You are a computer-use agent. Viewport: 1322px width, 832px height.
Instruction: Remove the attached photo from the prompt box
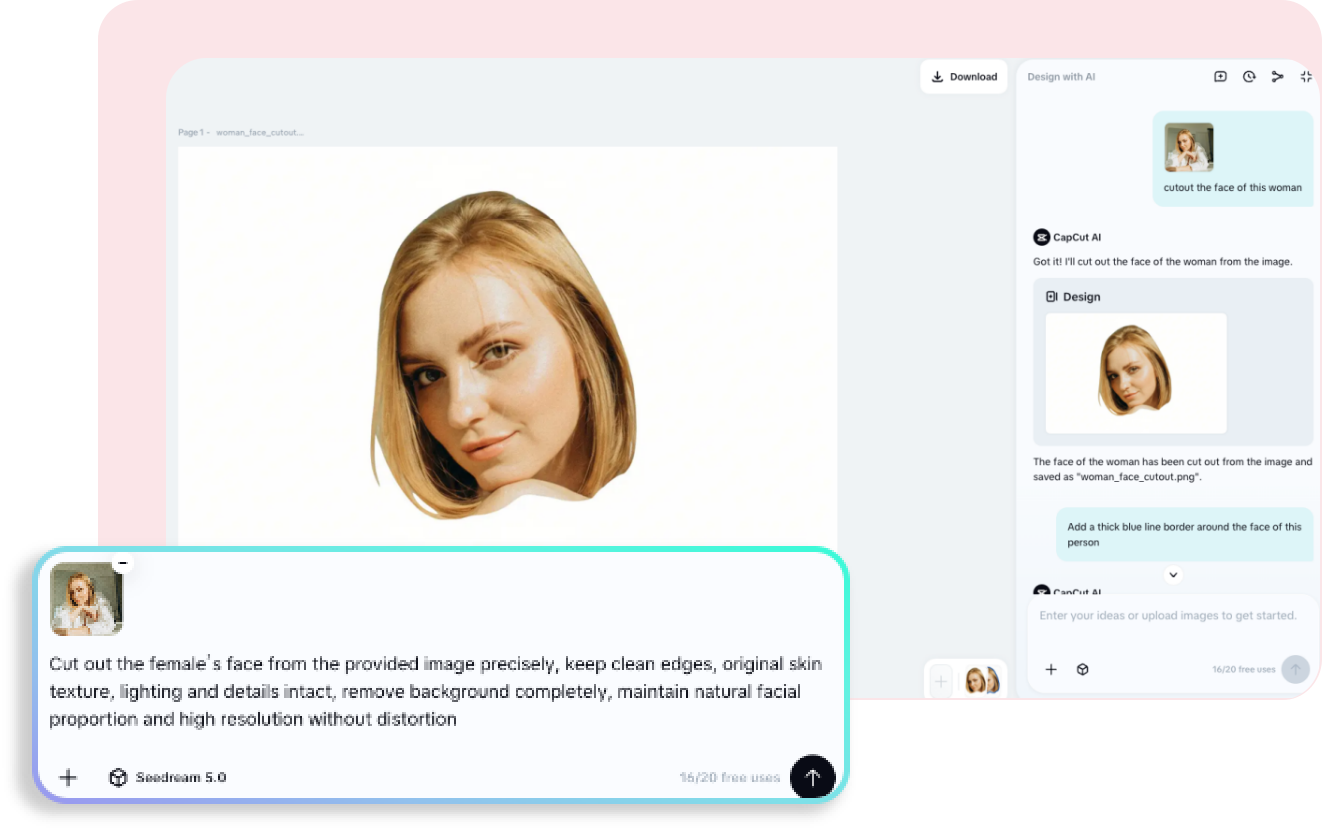pyautogui.click(x=123, y=563)
